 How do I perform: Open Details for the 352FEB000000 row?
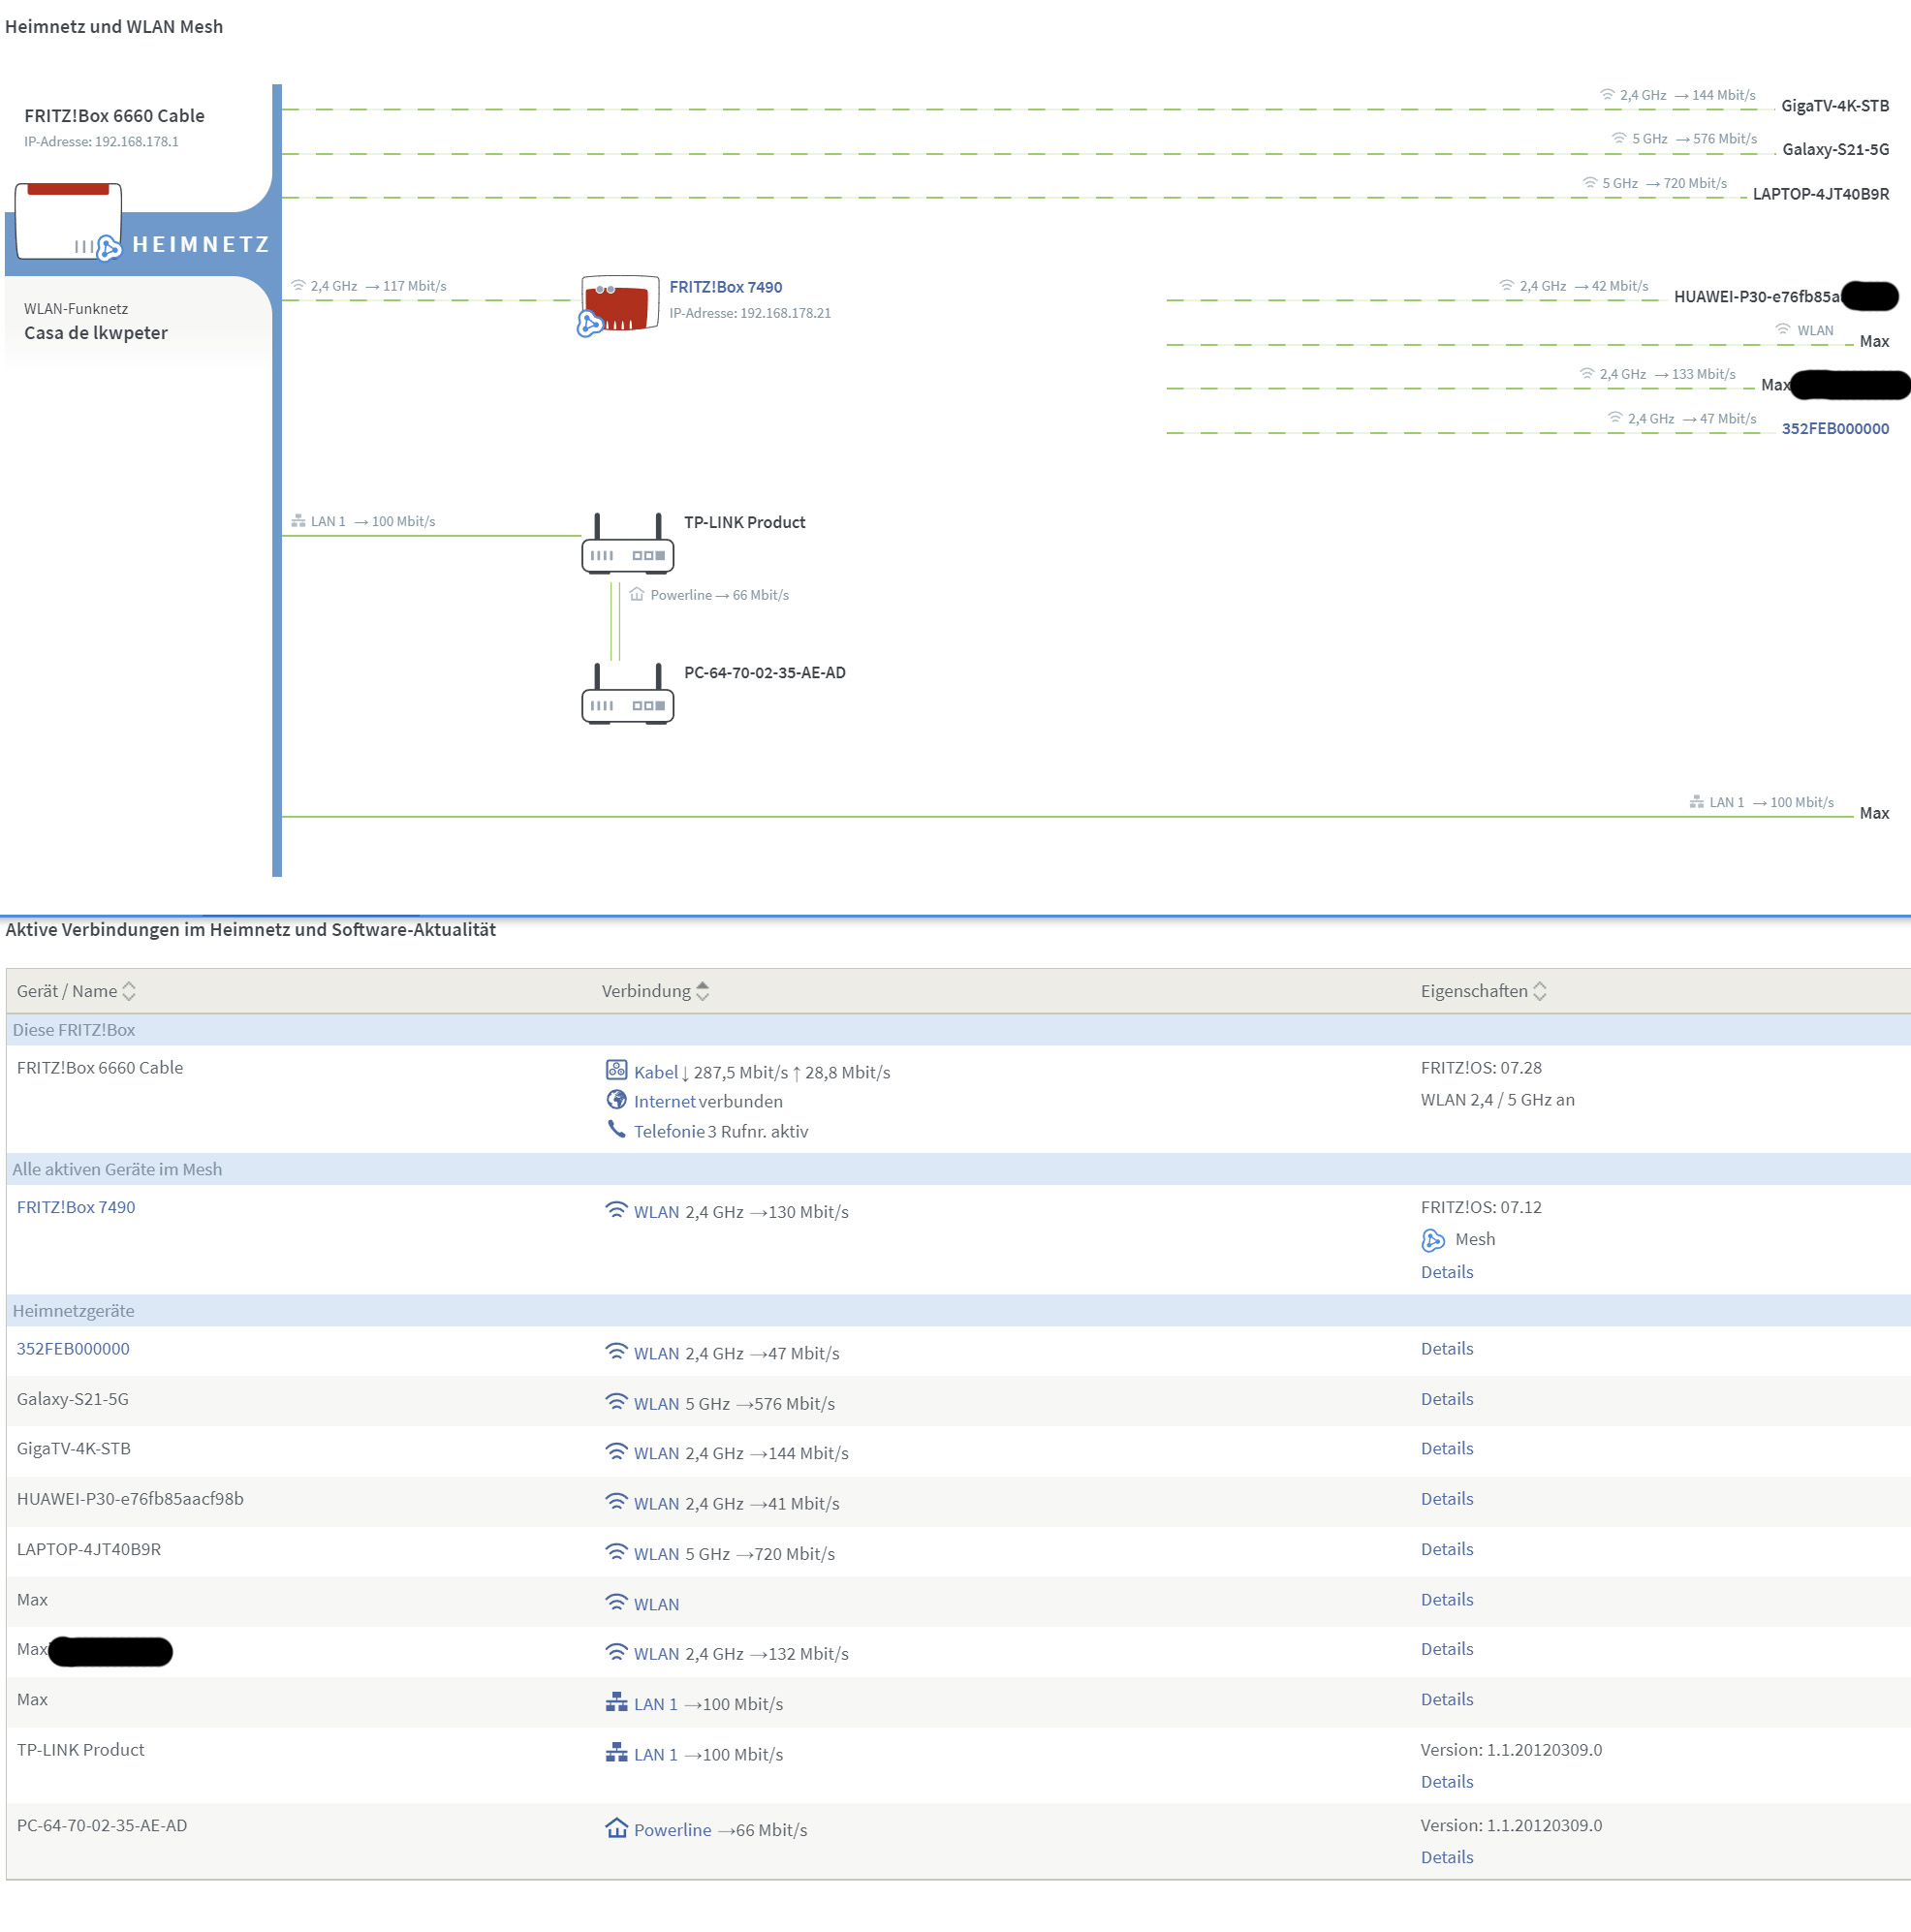(x=1447, y=1348)
